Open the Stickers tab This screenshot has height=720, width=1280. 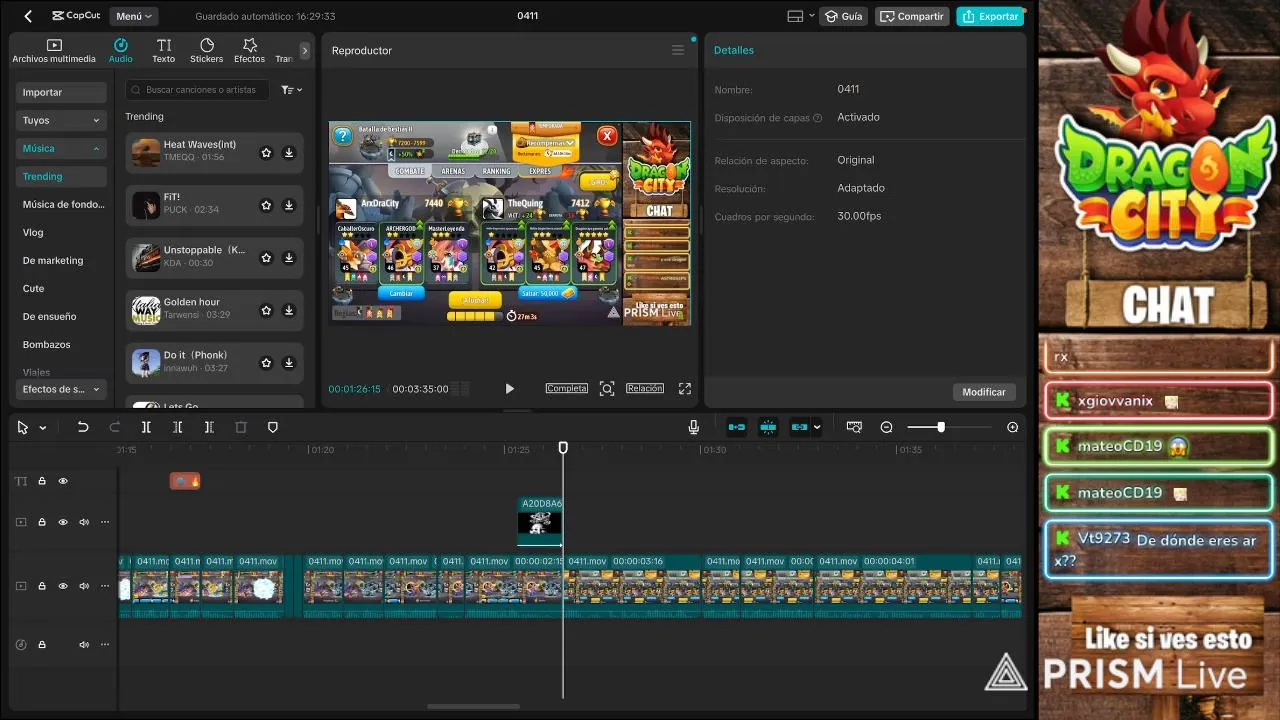[207, 51]
